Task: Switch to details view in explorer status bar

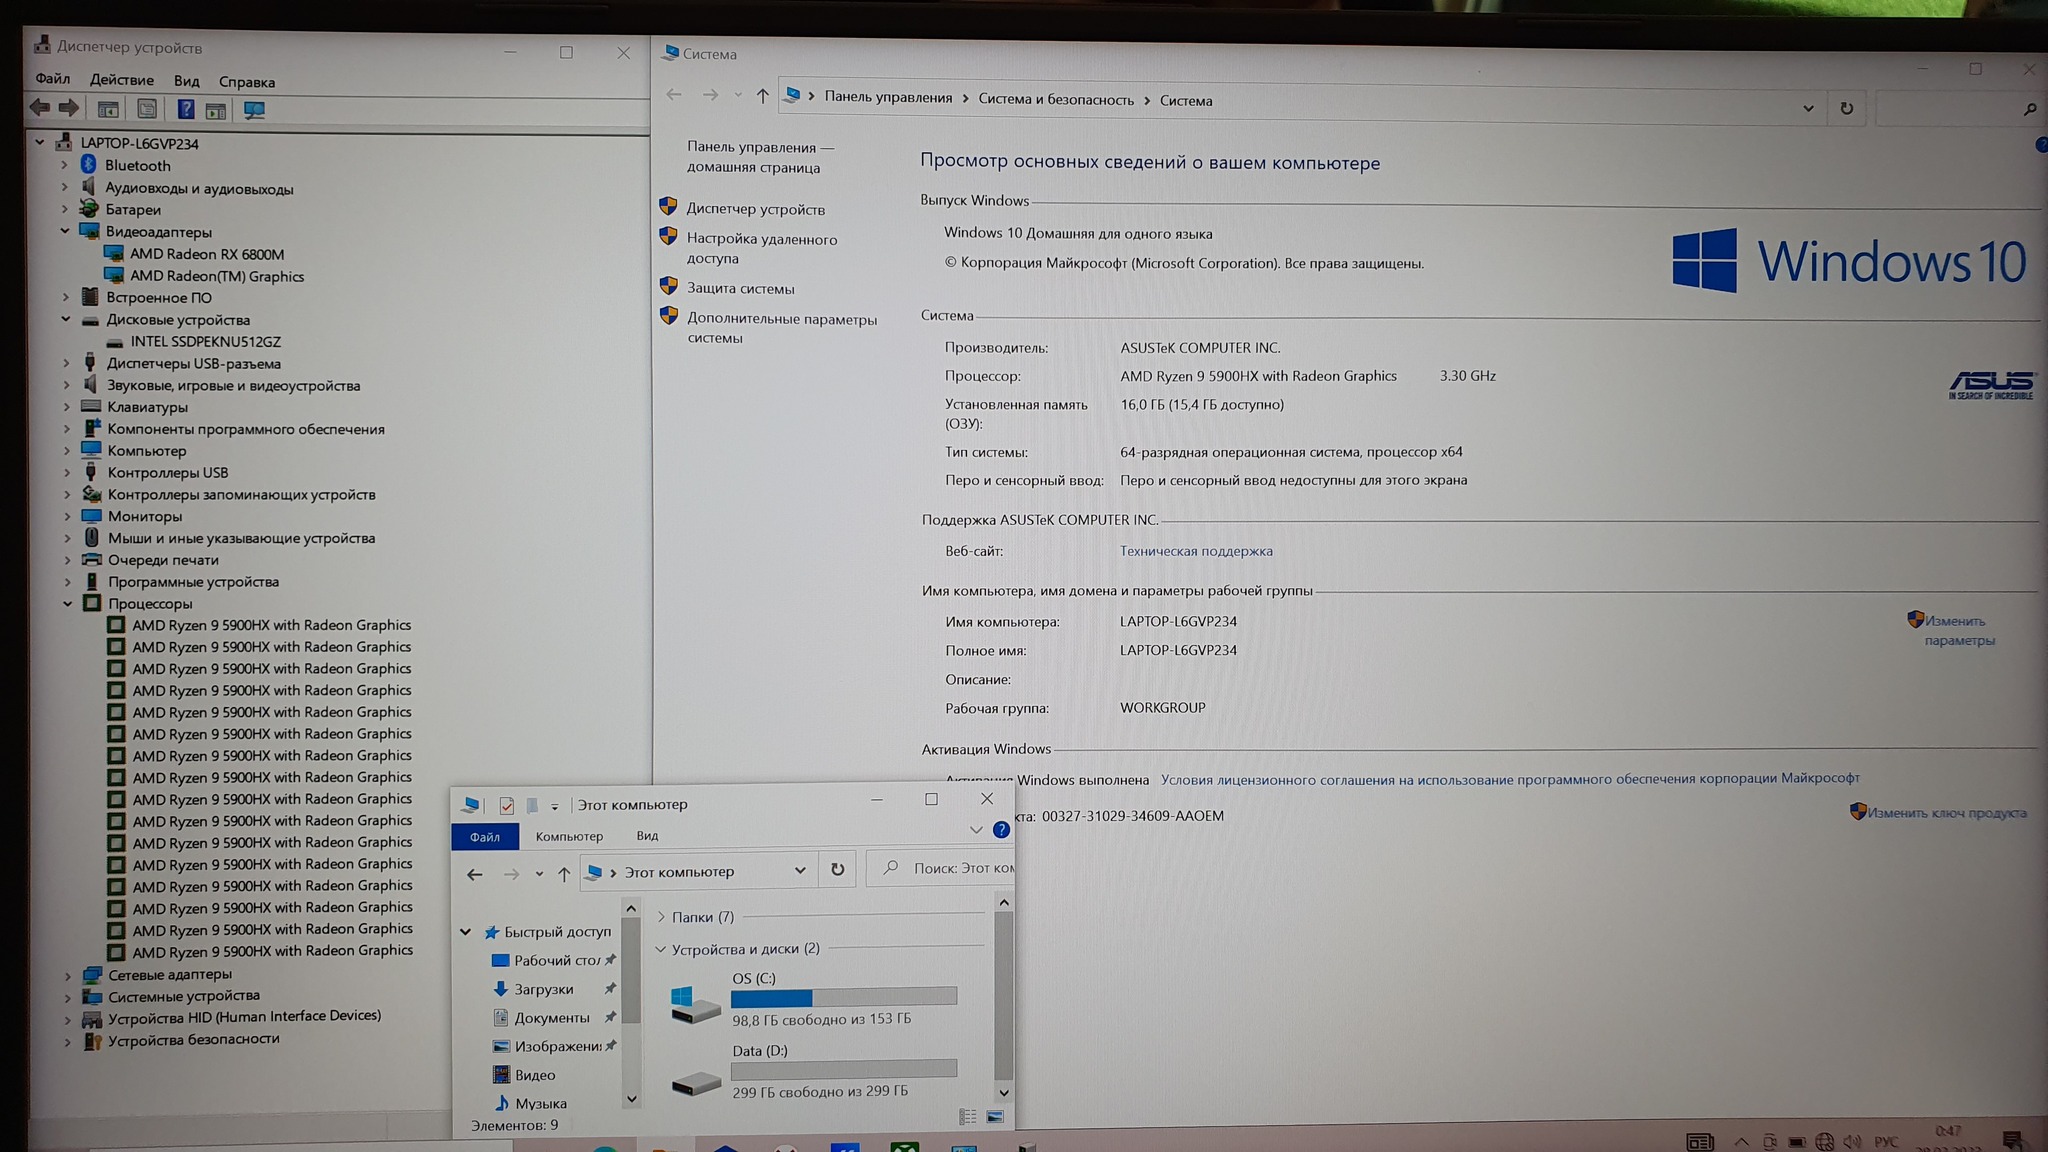Action: (x=967, y=1116)
